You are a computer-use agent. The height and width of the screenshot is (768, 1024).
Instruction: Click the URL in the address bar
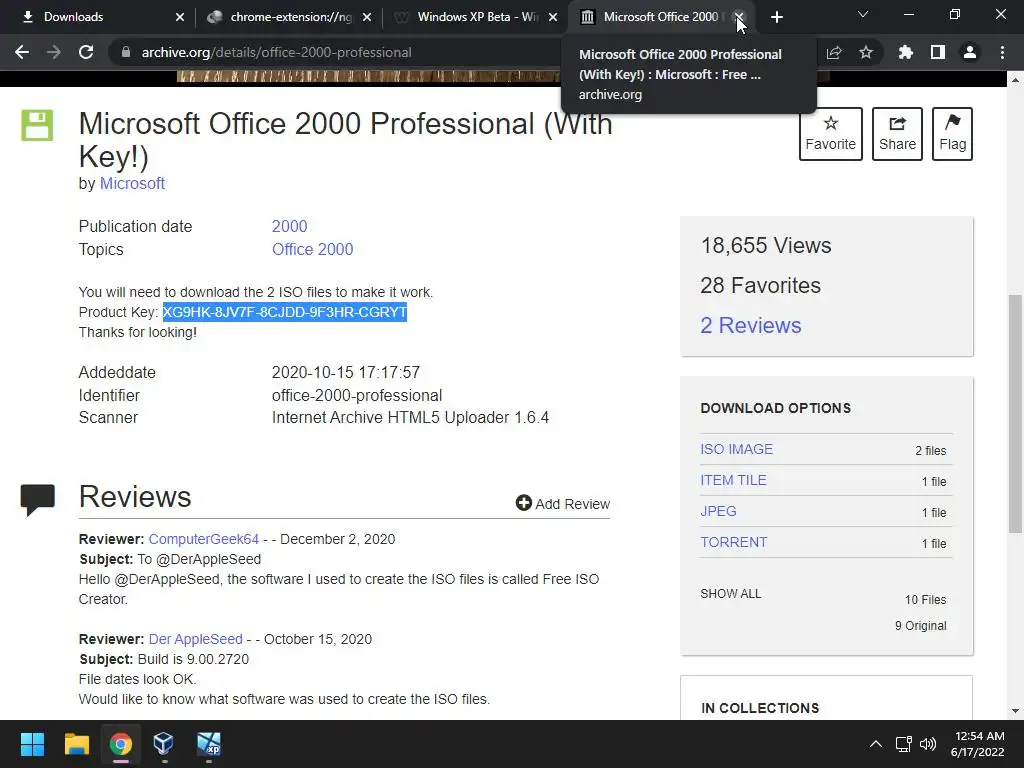tap(276, 52)
